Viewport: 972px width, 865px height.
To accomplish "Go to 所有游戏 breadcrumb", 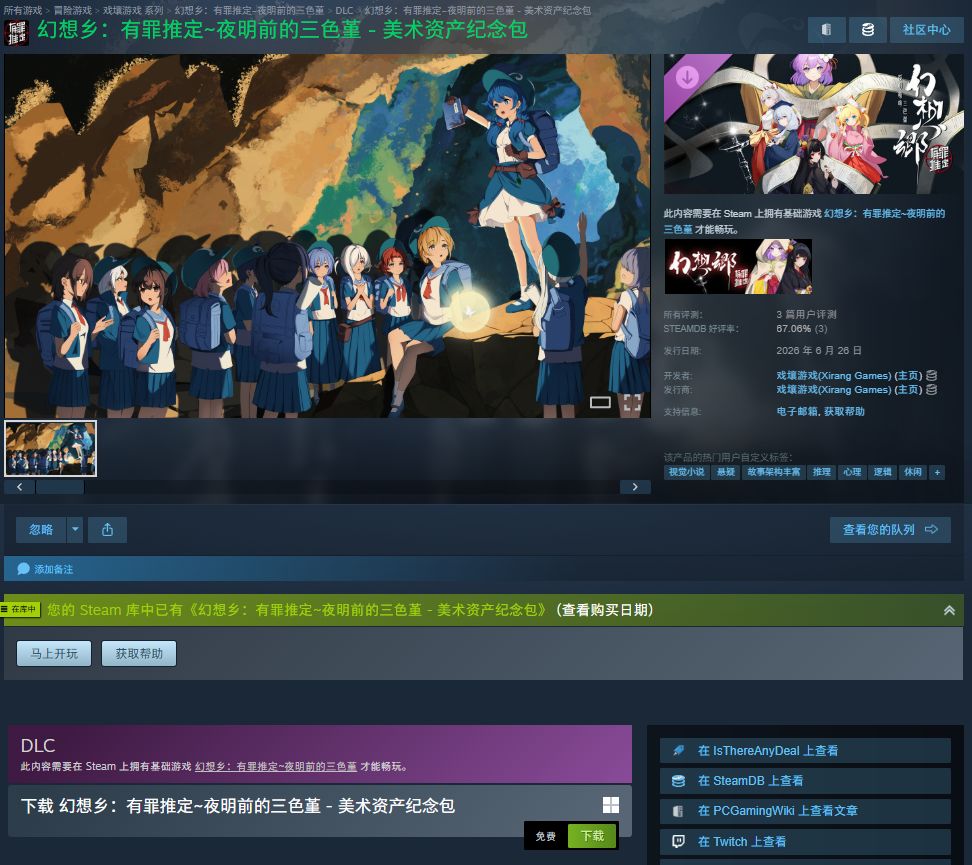I will click(x=23, y=11).
